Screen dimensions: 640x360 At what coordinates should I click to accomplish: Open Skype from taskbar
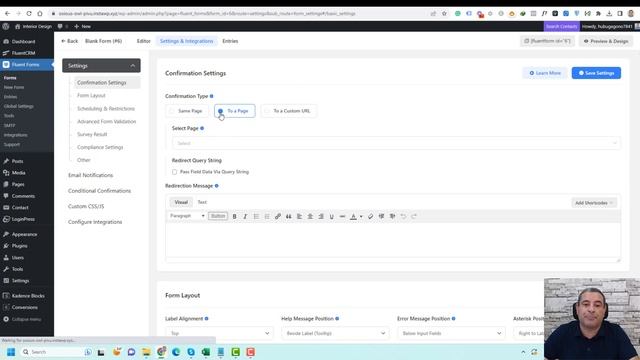(191, 352)
